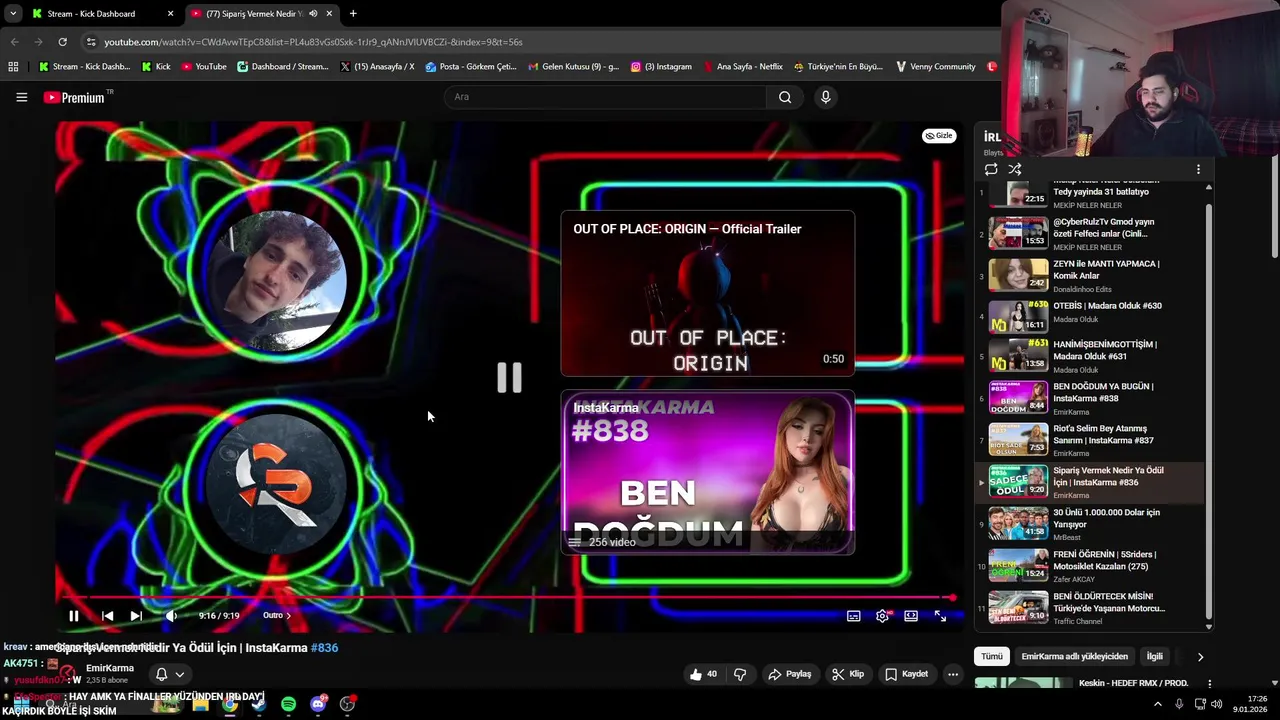
Task: Play 'FRENİ ÖĞRENİN | SSriders' playlist video
Action: pyautogui.click(x=1090, y=566)
